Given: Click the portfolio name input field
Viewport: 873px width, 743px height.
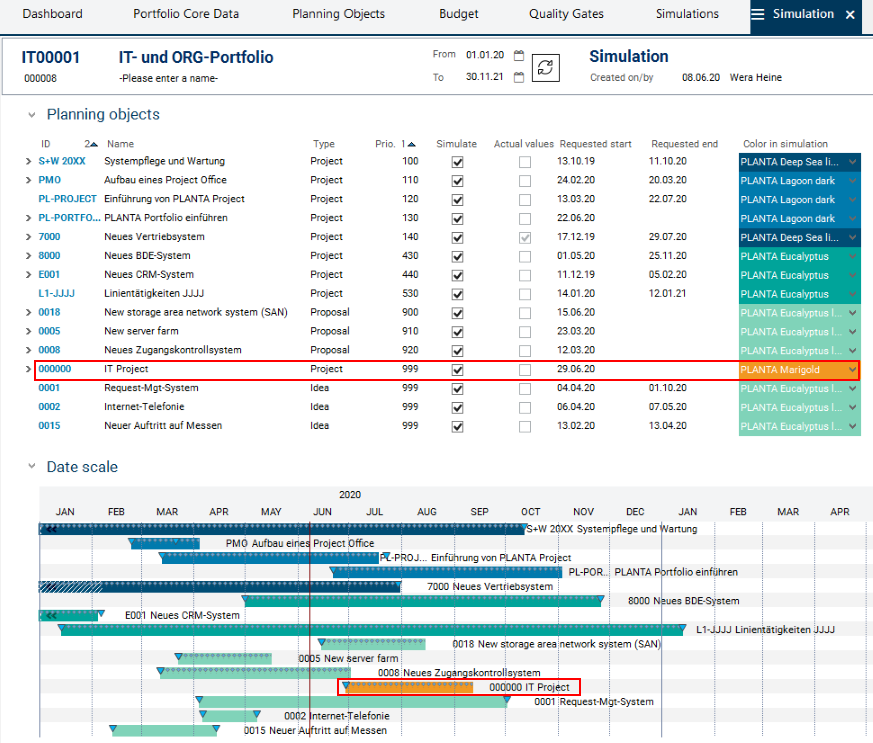Looking at the screenshot, I should 168,78.
